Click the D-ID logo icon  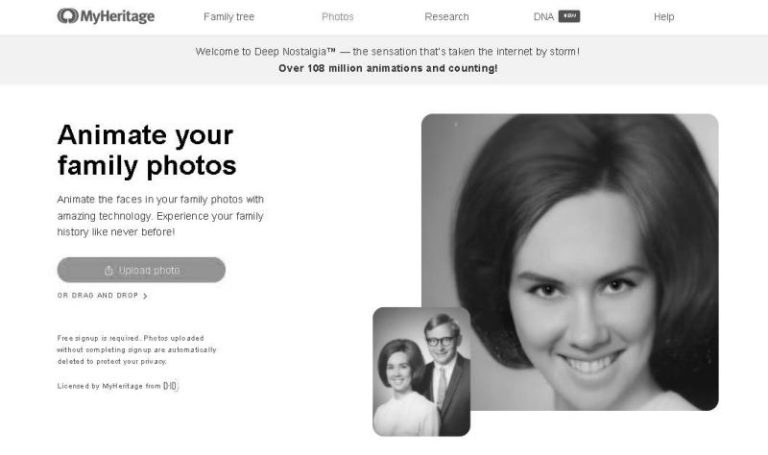coord(170,386)
